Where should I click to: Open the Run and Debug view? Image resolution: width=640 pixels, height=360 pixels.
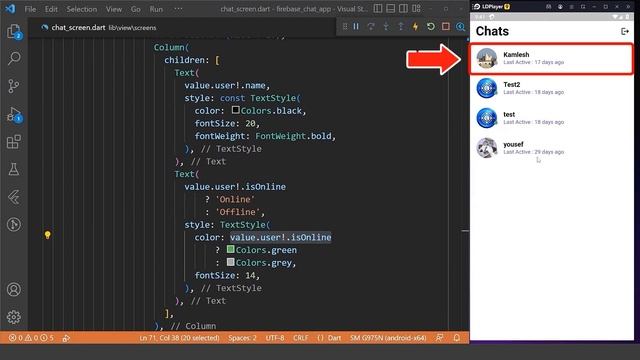click(x=13, y=114)
